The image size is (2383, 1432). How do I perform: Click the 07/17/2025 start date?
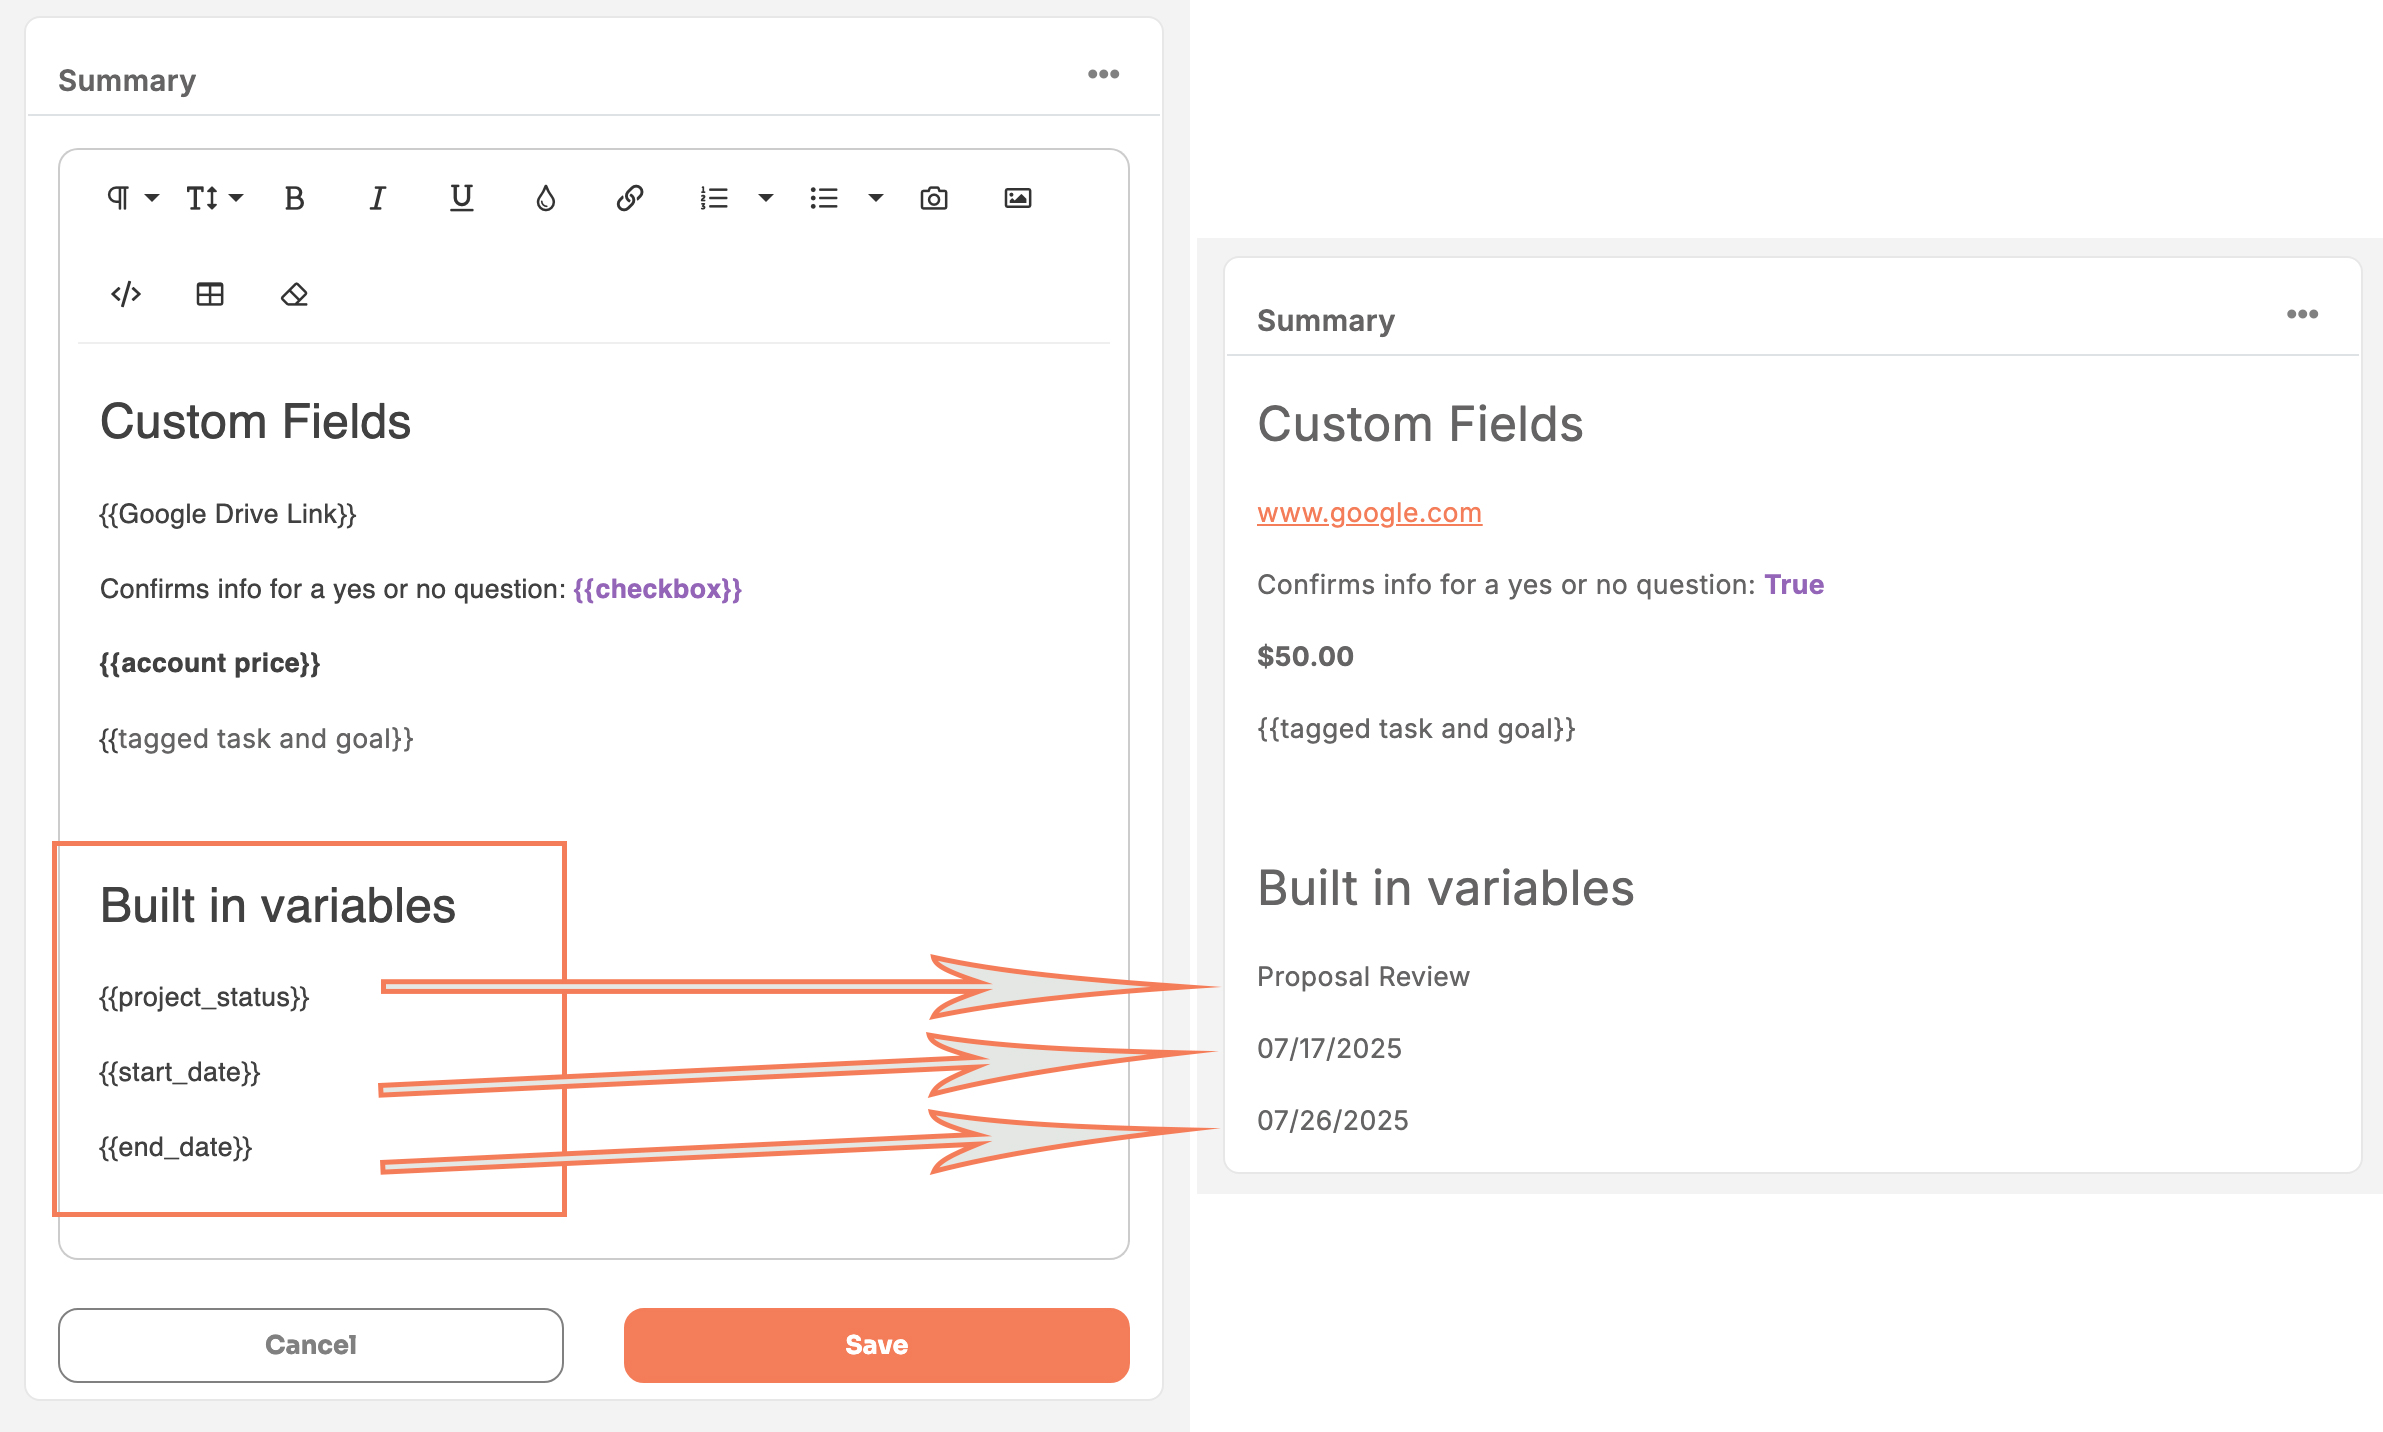(1329, 1048)
